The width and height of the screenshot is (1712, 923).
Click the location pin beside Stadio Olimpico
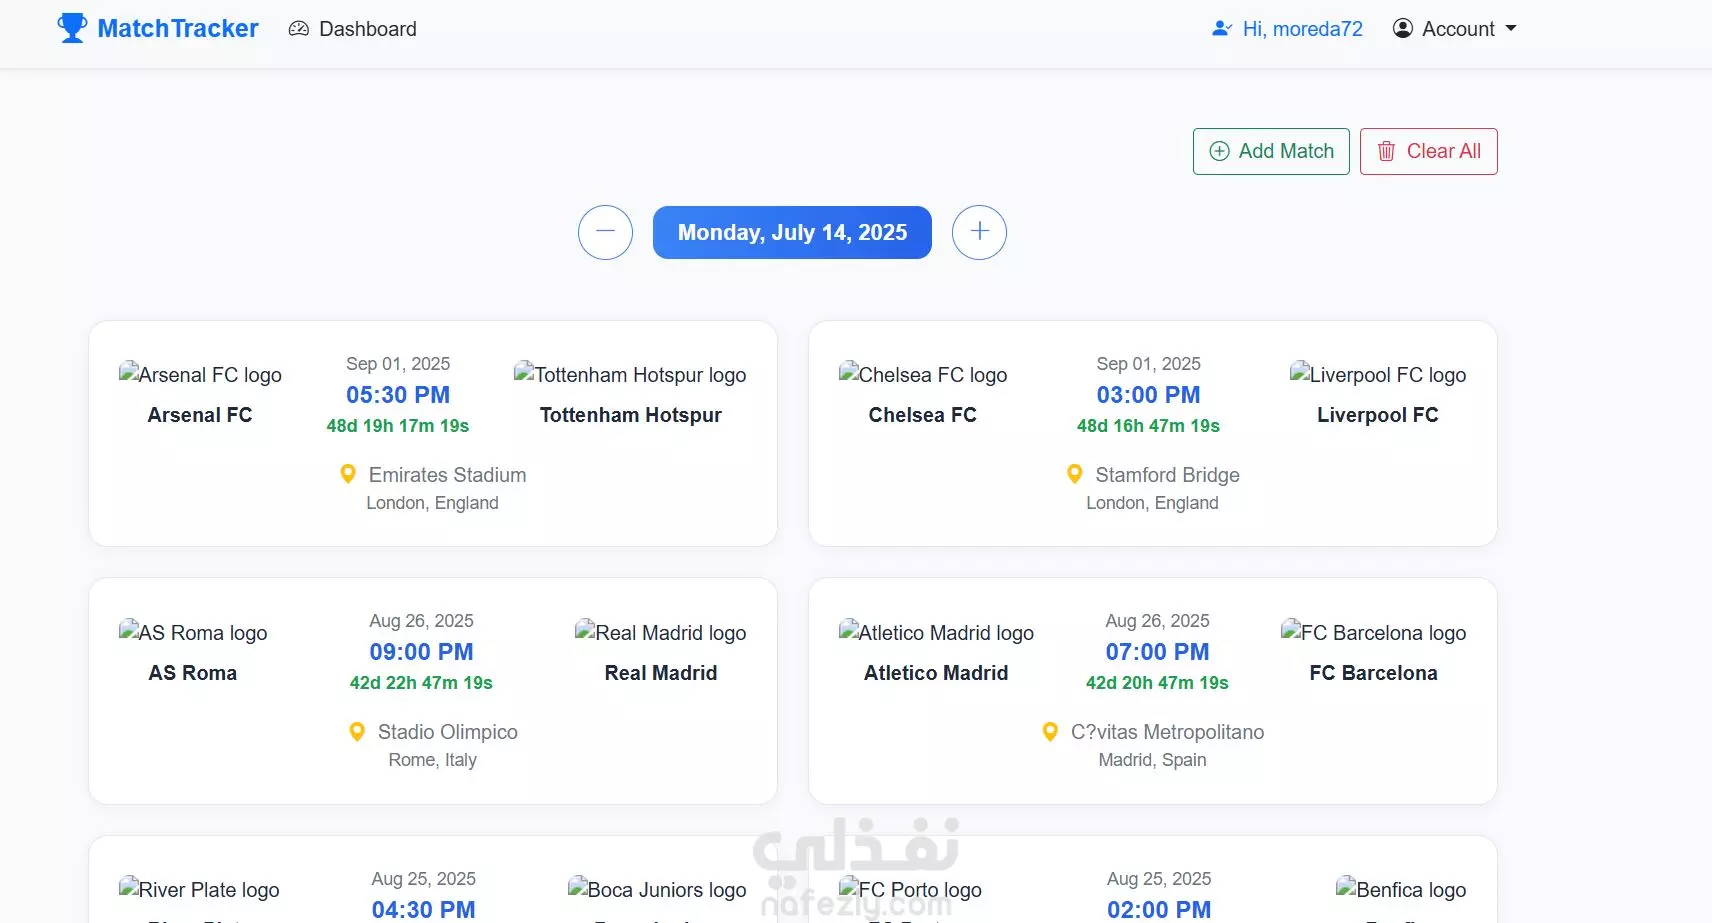point(357,732)
